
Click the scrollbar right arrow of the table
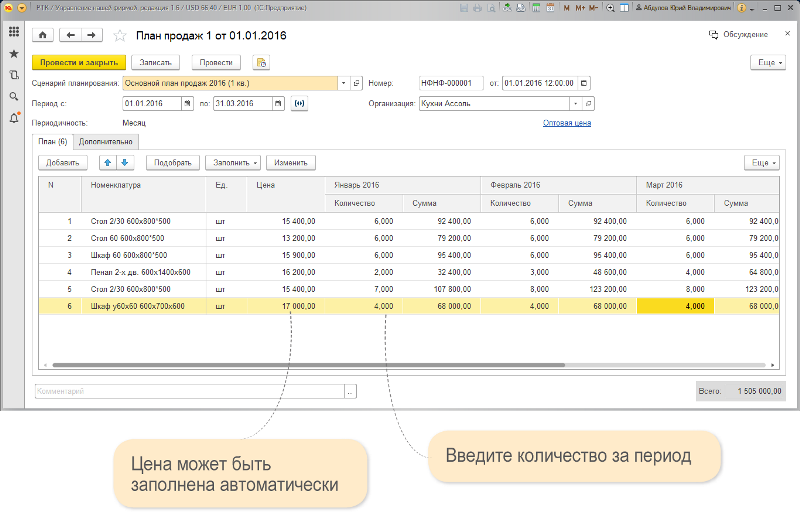tap(772, 365)
